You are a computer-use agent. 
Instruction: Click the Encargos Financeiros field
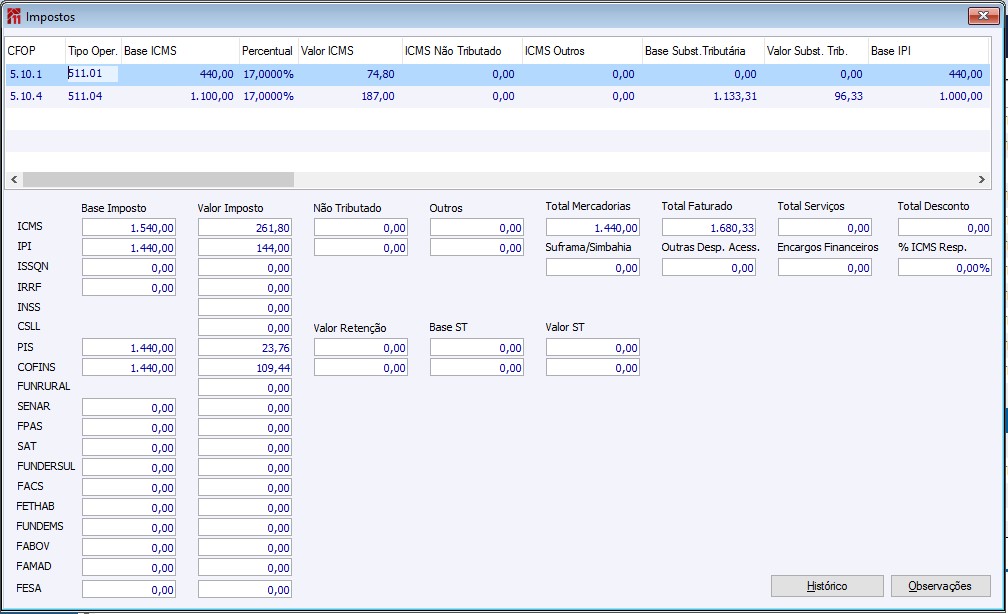[x=825, y=267]
